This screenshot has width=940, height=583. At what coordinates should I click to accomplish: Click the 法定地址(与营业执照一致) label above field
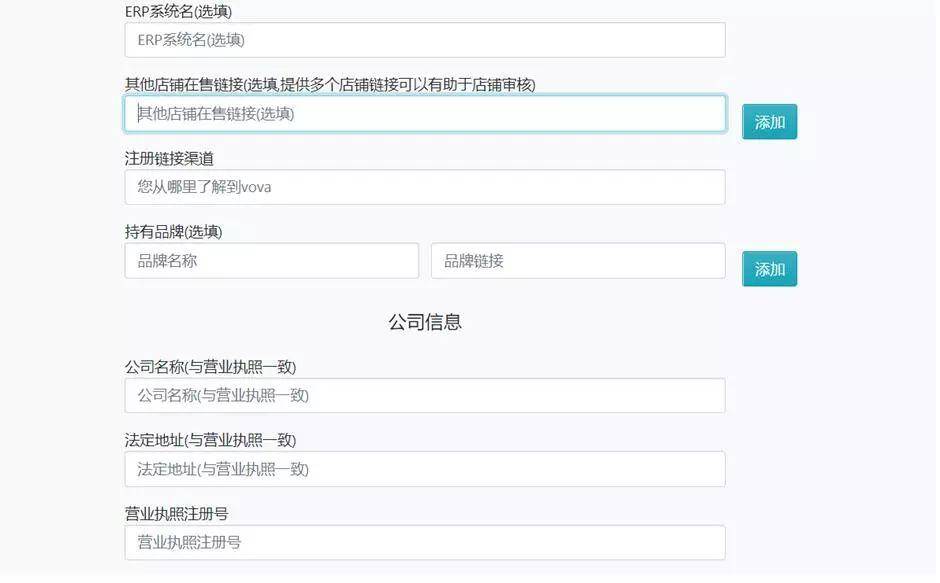point(210,440)
